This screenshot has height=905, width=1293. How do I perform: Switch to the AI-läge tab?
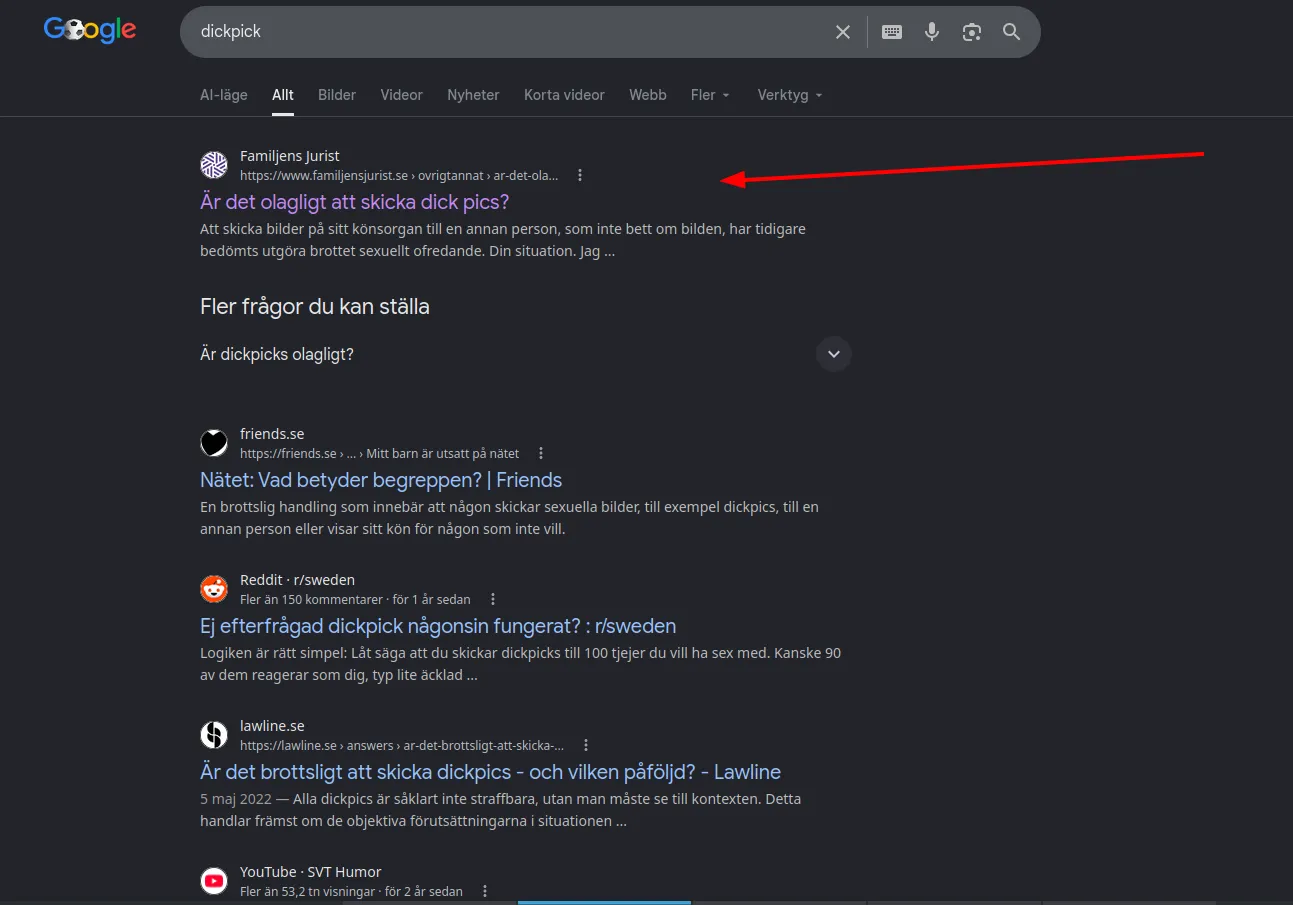[x=224, y=95]
